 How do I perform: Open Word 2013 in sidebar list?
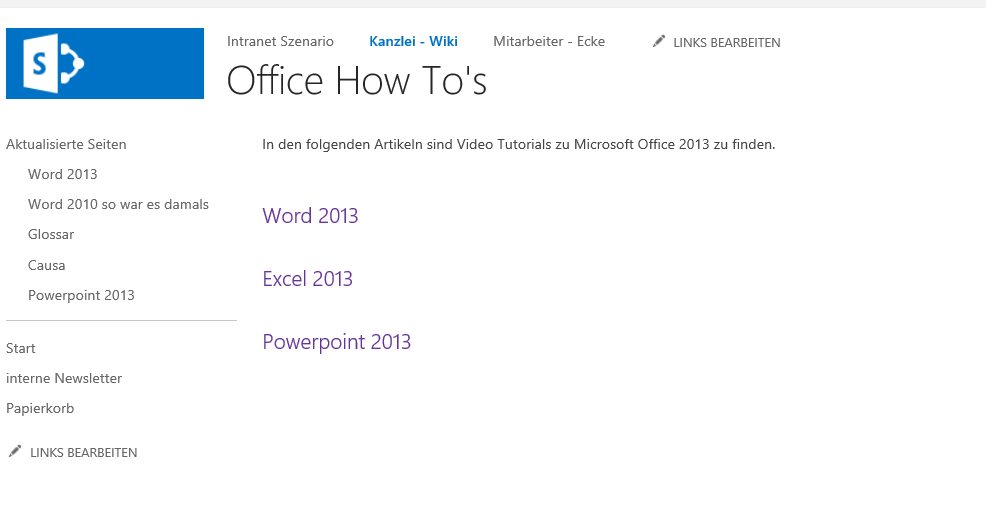[63, 174]
